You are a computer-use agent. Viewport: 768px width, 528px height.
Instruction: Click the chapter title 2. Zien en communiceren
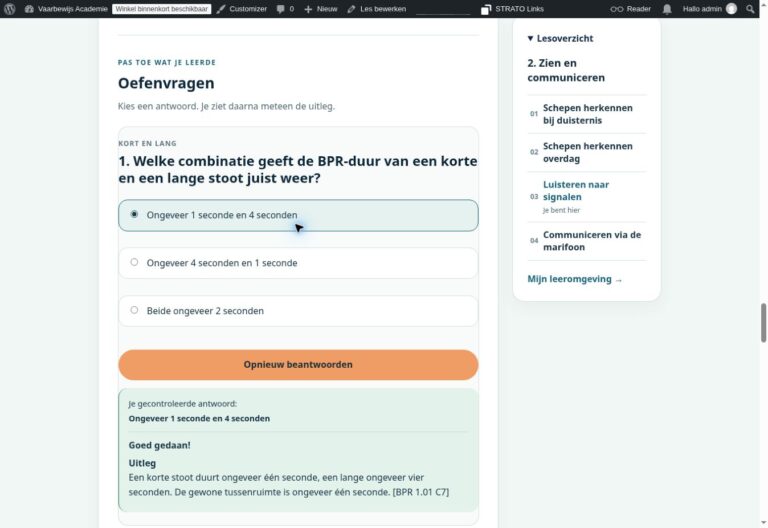566,70
